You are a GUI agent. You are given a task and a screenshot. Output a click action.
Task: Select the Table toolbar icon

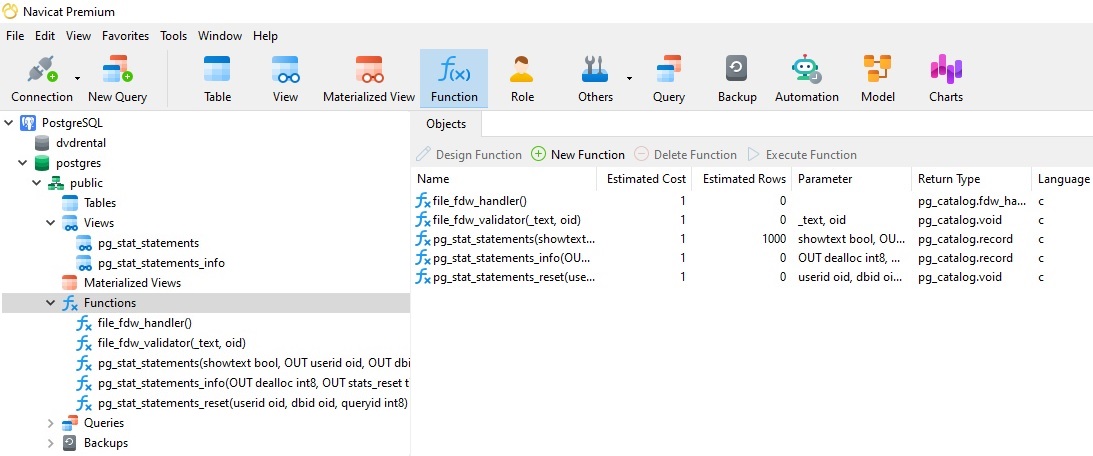coord(217,78)
